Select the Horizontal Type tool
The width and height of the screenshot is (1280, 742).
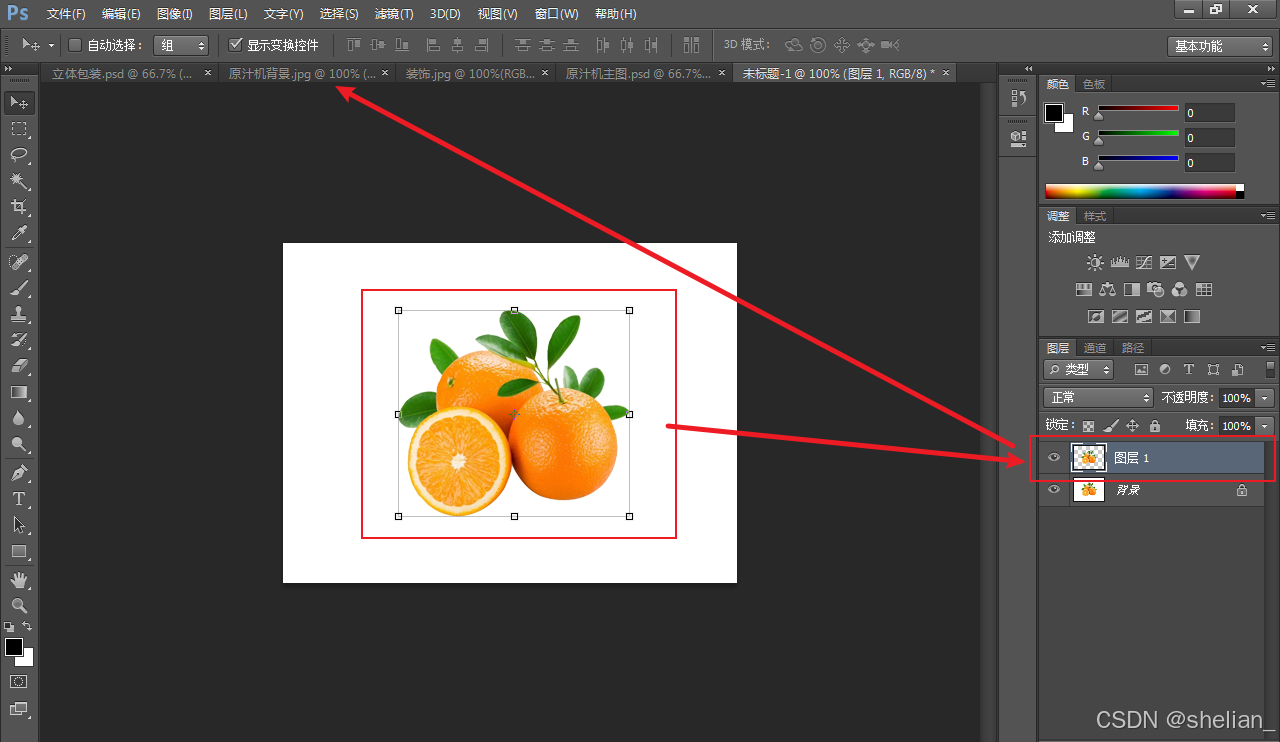point(19,498)
